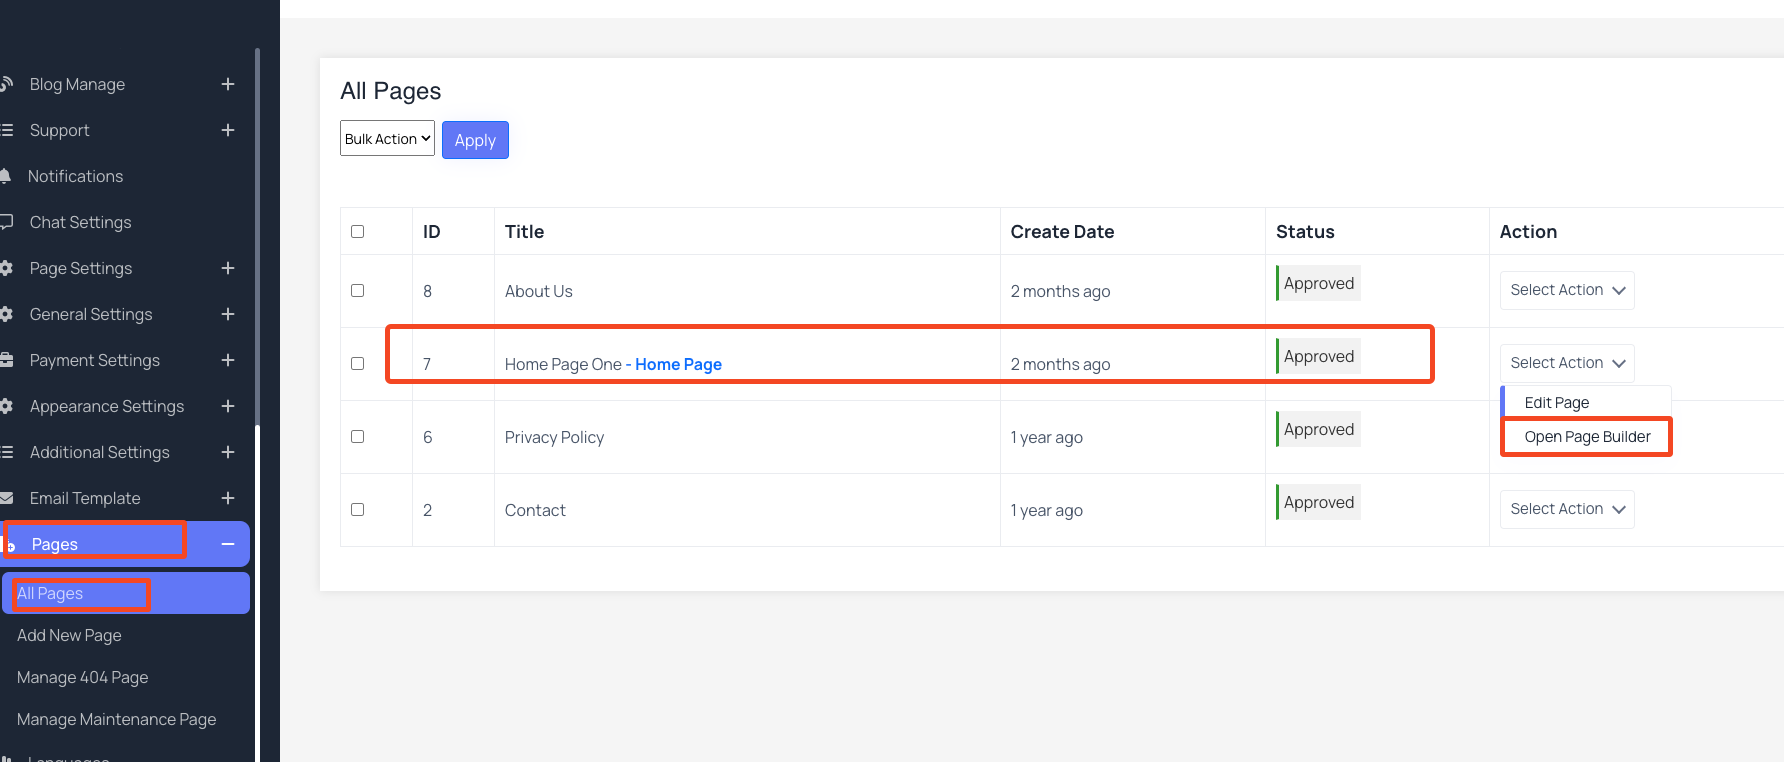Viewport: 1784px width, 762px height.
Task: Expand Support menu plus icon
Action: pyautogui.click(x=228, y=130)
